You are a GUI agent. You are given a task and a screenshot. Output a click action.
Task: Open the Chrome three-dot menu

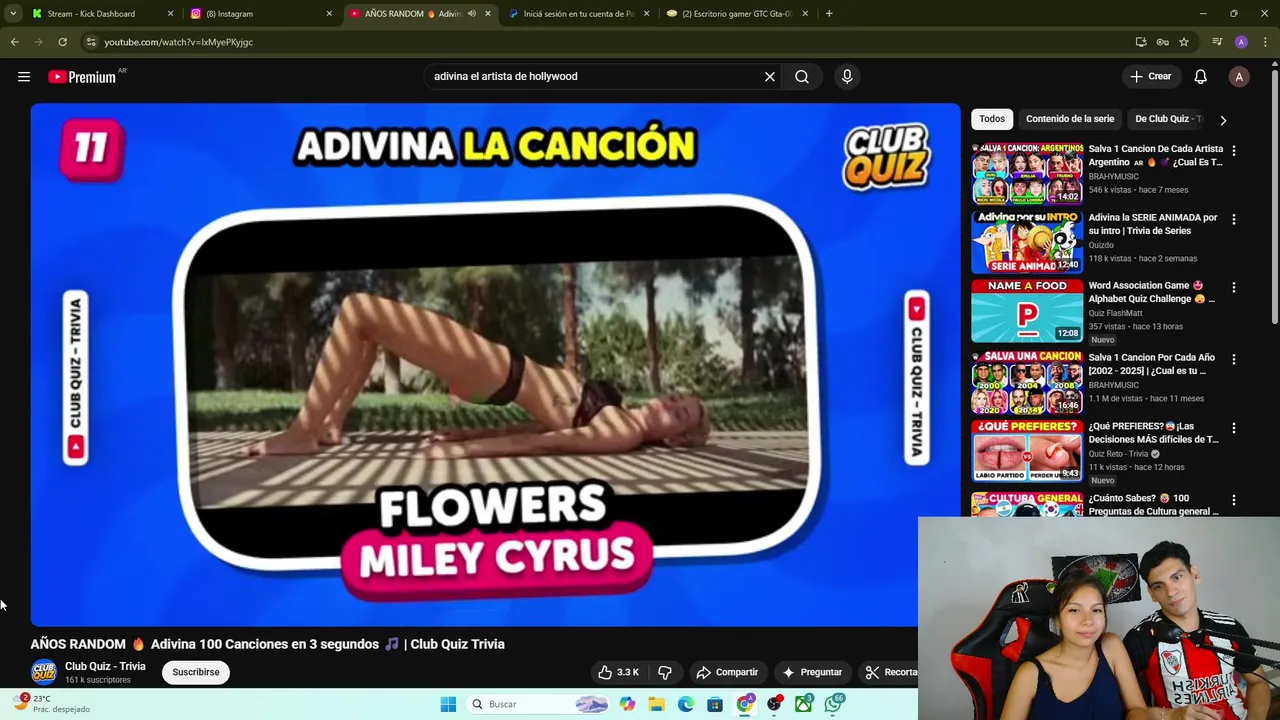tap(1265, 42)
